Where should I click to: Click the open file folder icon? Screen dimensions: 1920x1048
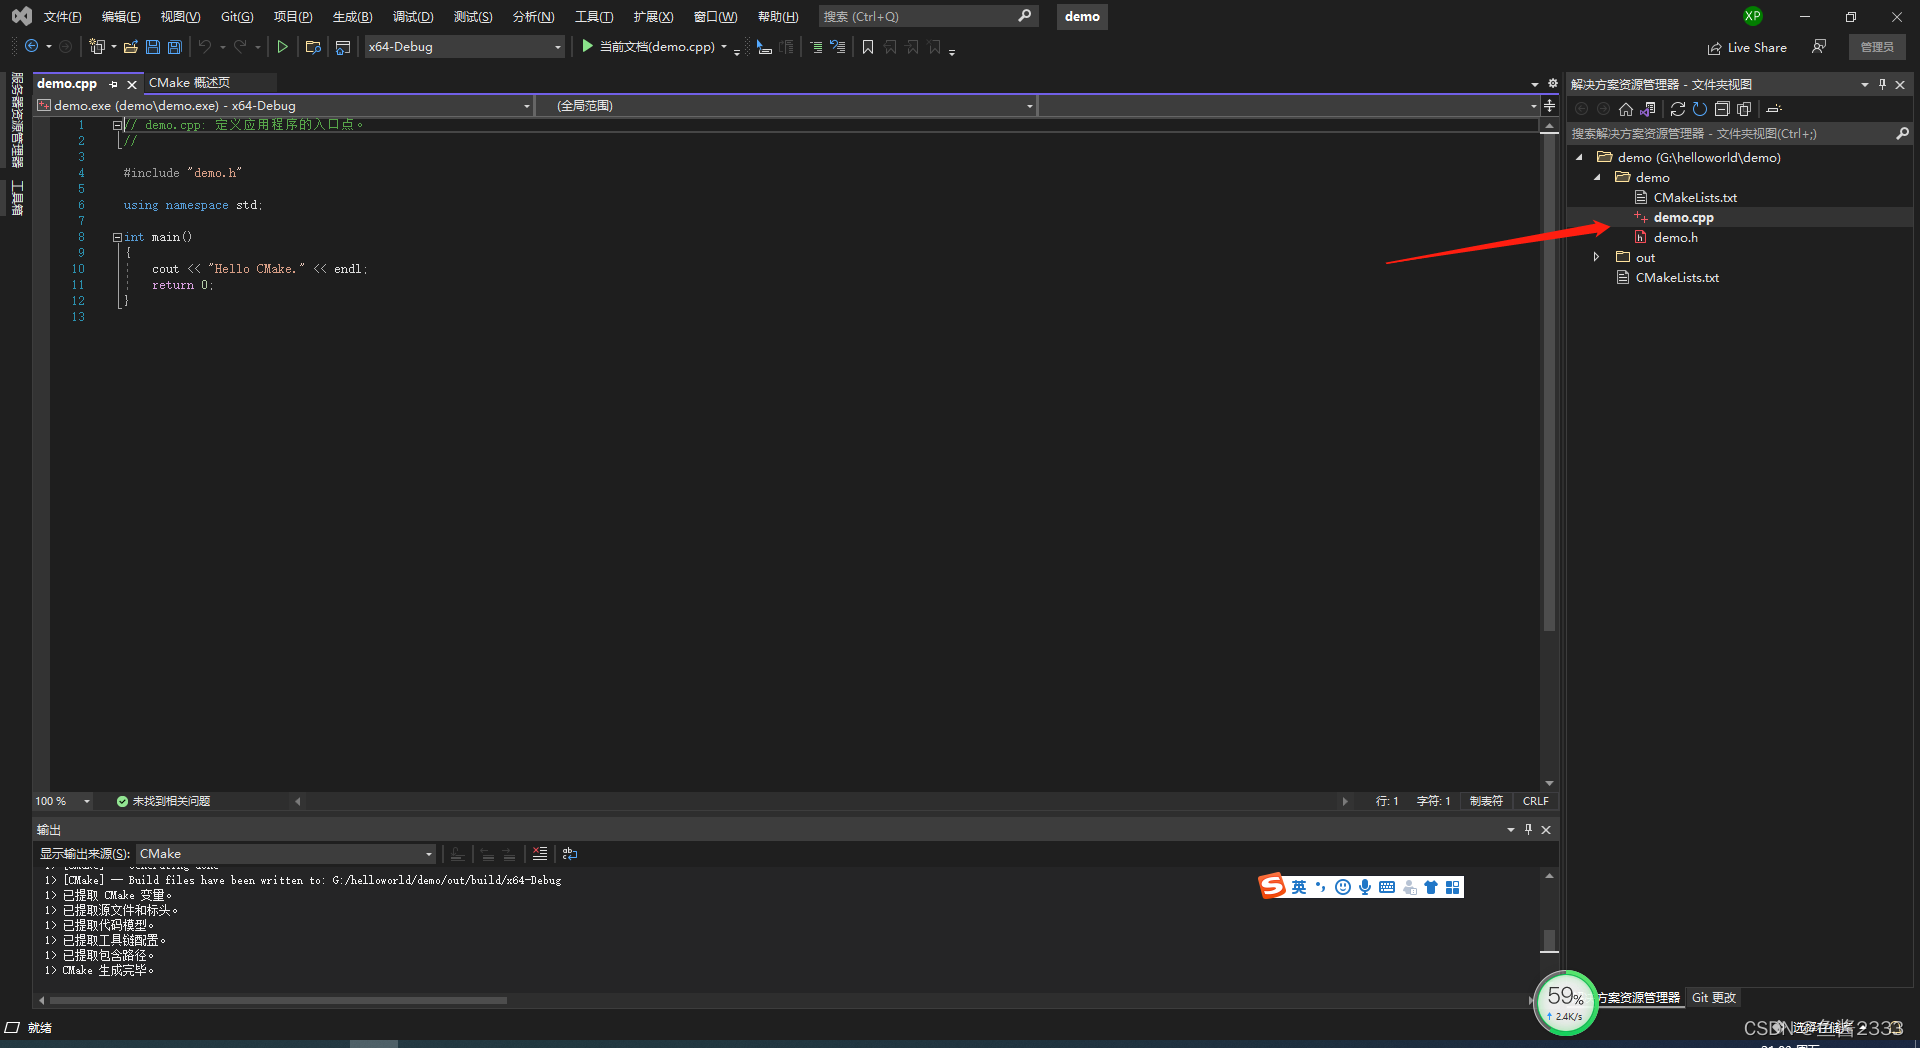click(x=130, y=47)
